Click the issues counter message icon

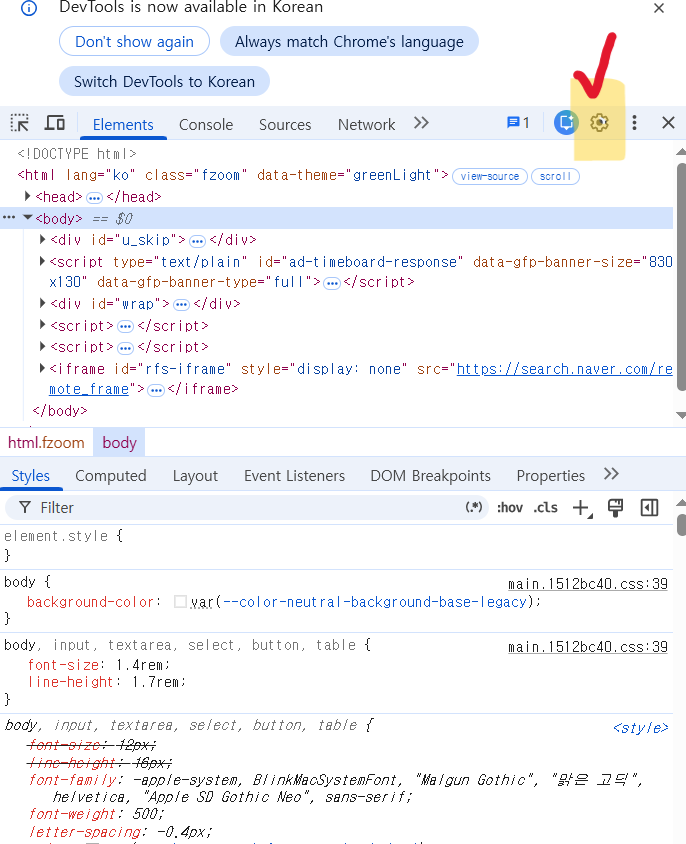coord(518,123)
